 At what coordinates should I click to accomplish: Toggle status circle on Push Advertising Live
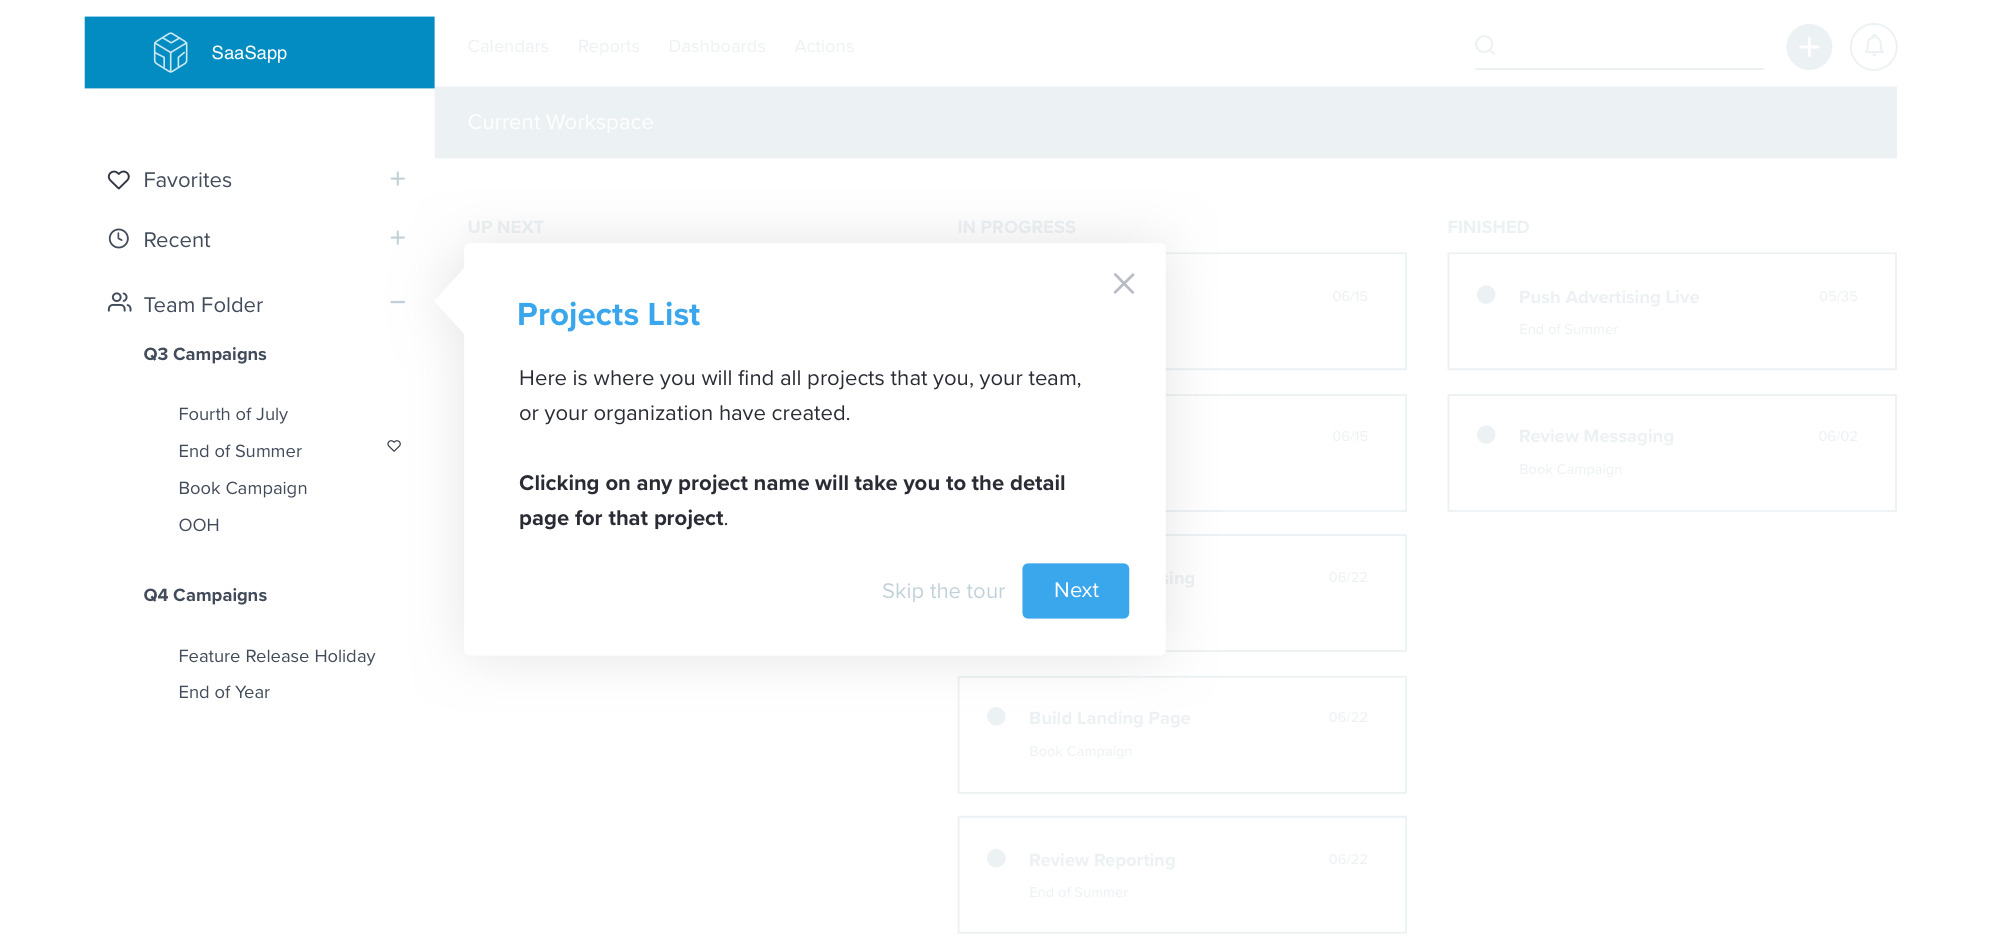pyautogui.click(x=1486, y=295)
